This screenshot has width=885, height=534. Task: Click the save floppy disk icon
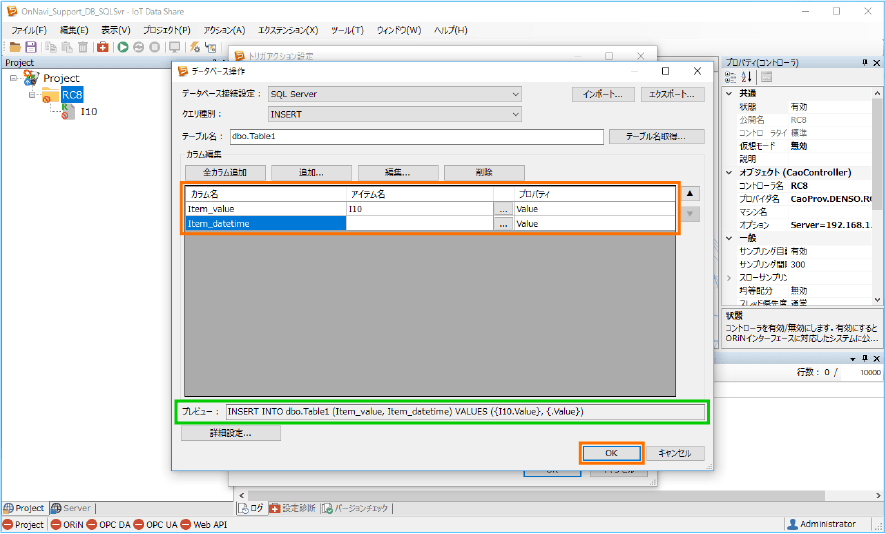pyautogui.click(x=31, y=47)
